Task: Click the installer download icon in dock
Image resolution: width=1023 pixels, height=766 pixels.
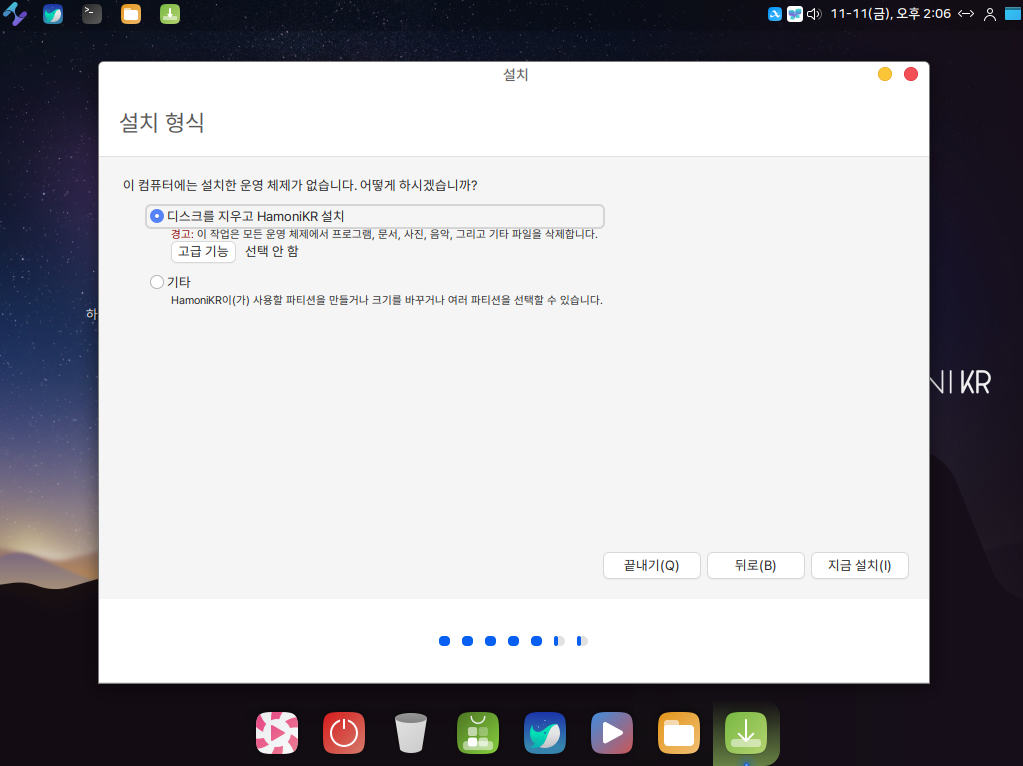Action: (x=746, y=733)
